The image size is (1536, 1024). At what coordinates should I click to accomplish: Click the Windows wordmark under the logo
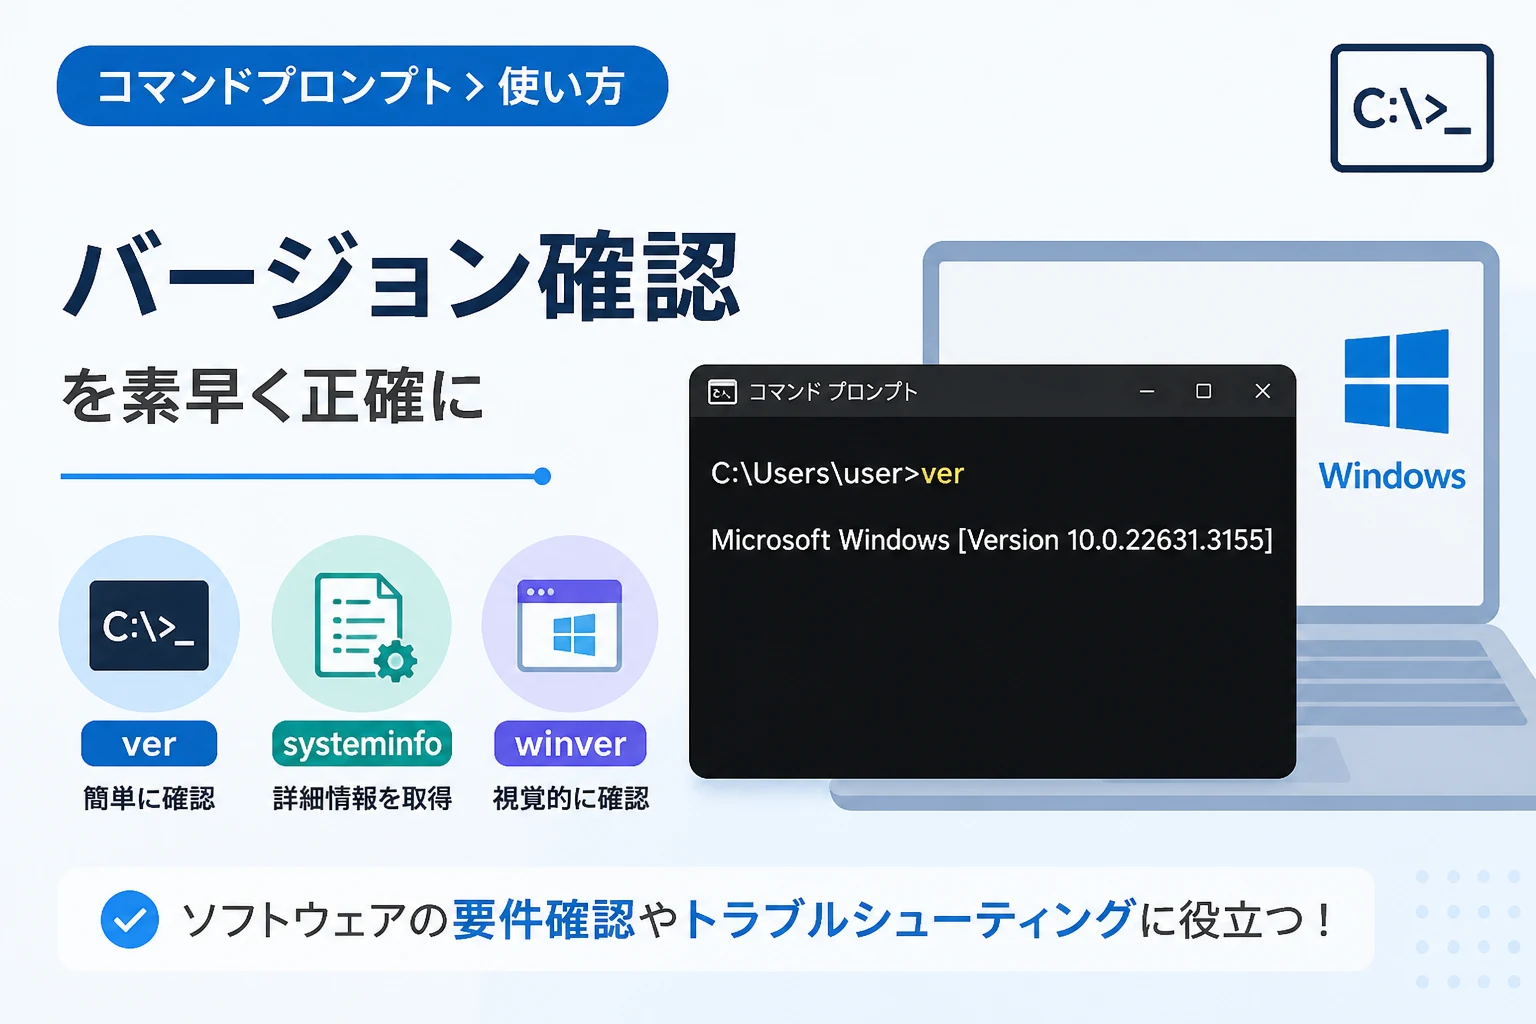pos(1392,476)
